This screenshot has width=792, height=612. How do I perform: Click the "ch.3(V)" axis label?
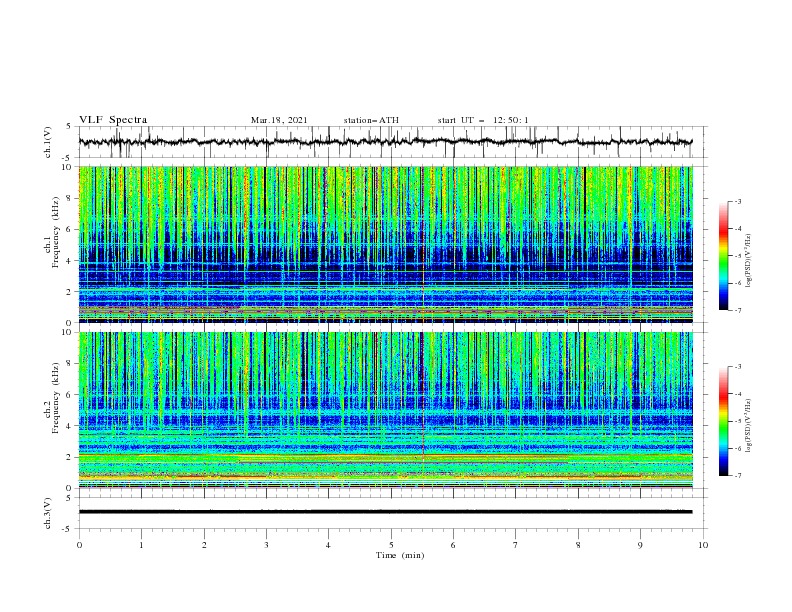[x=48, y=513]
